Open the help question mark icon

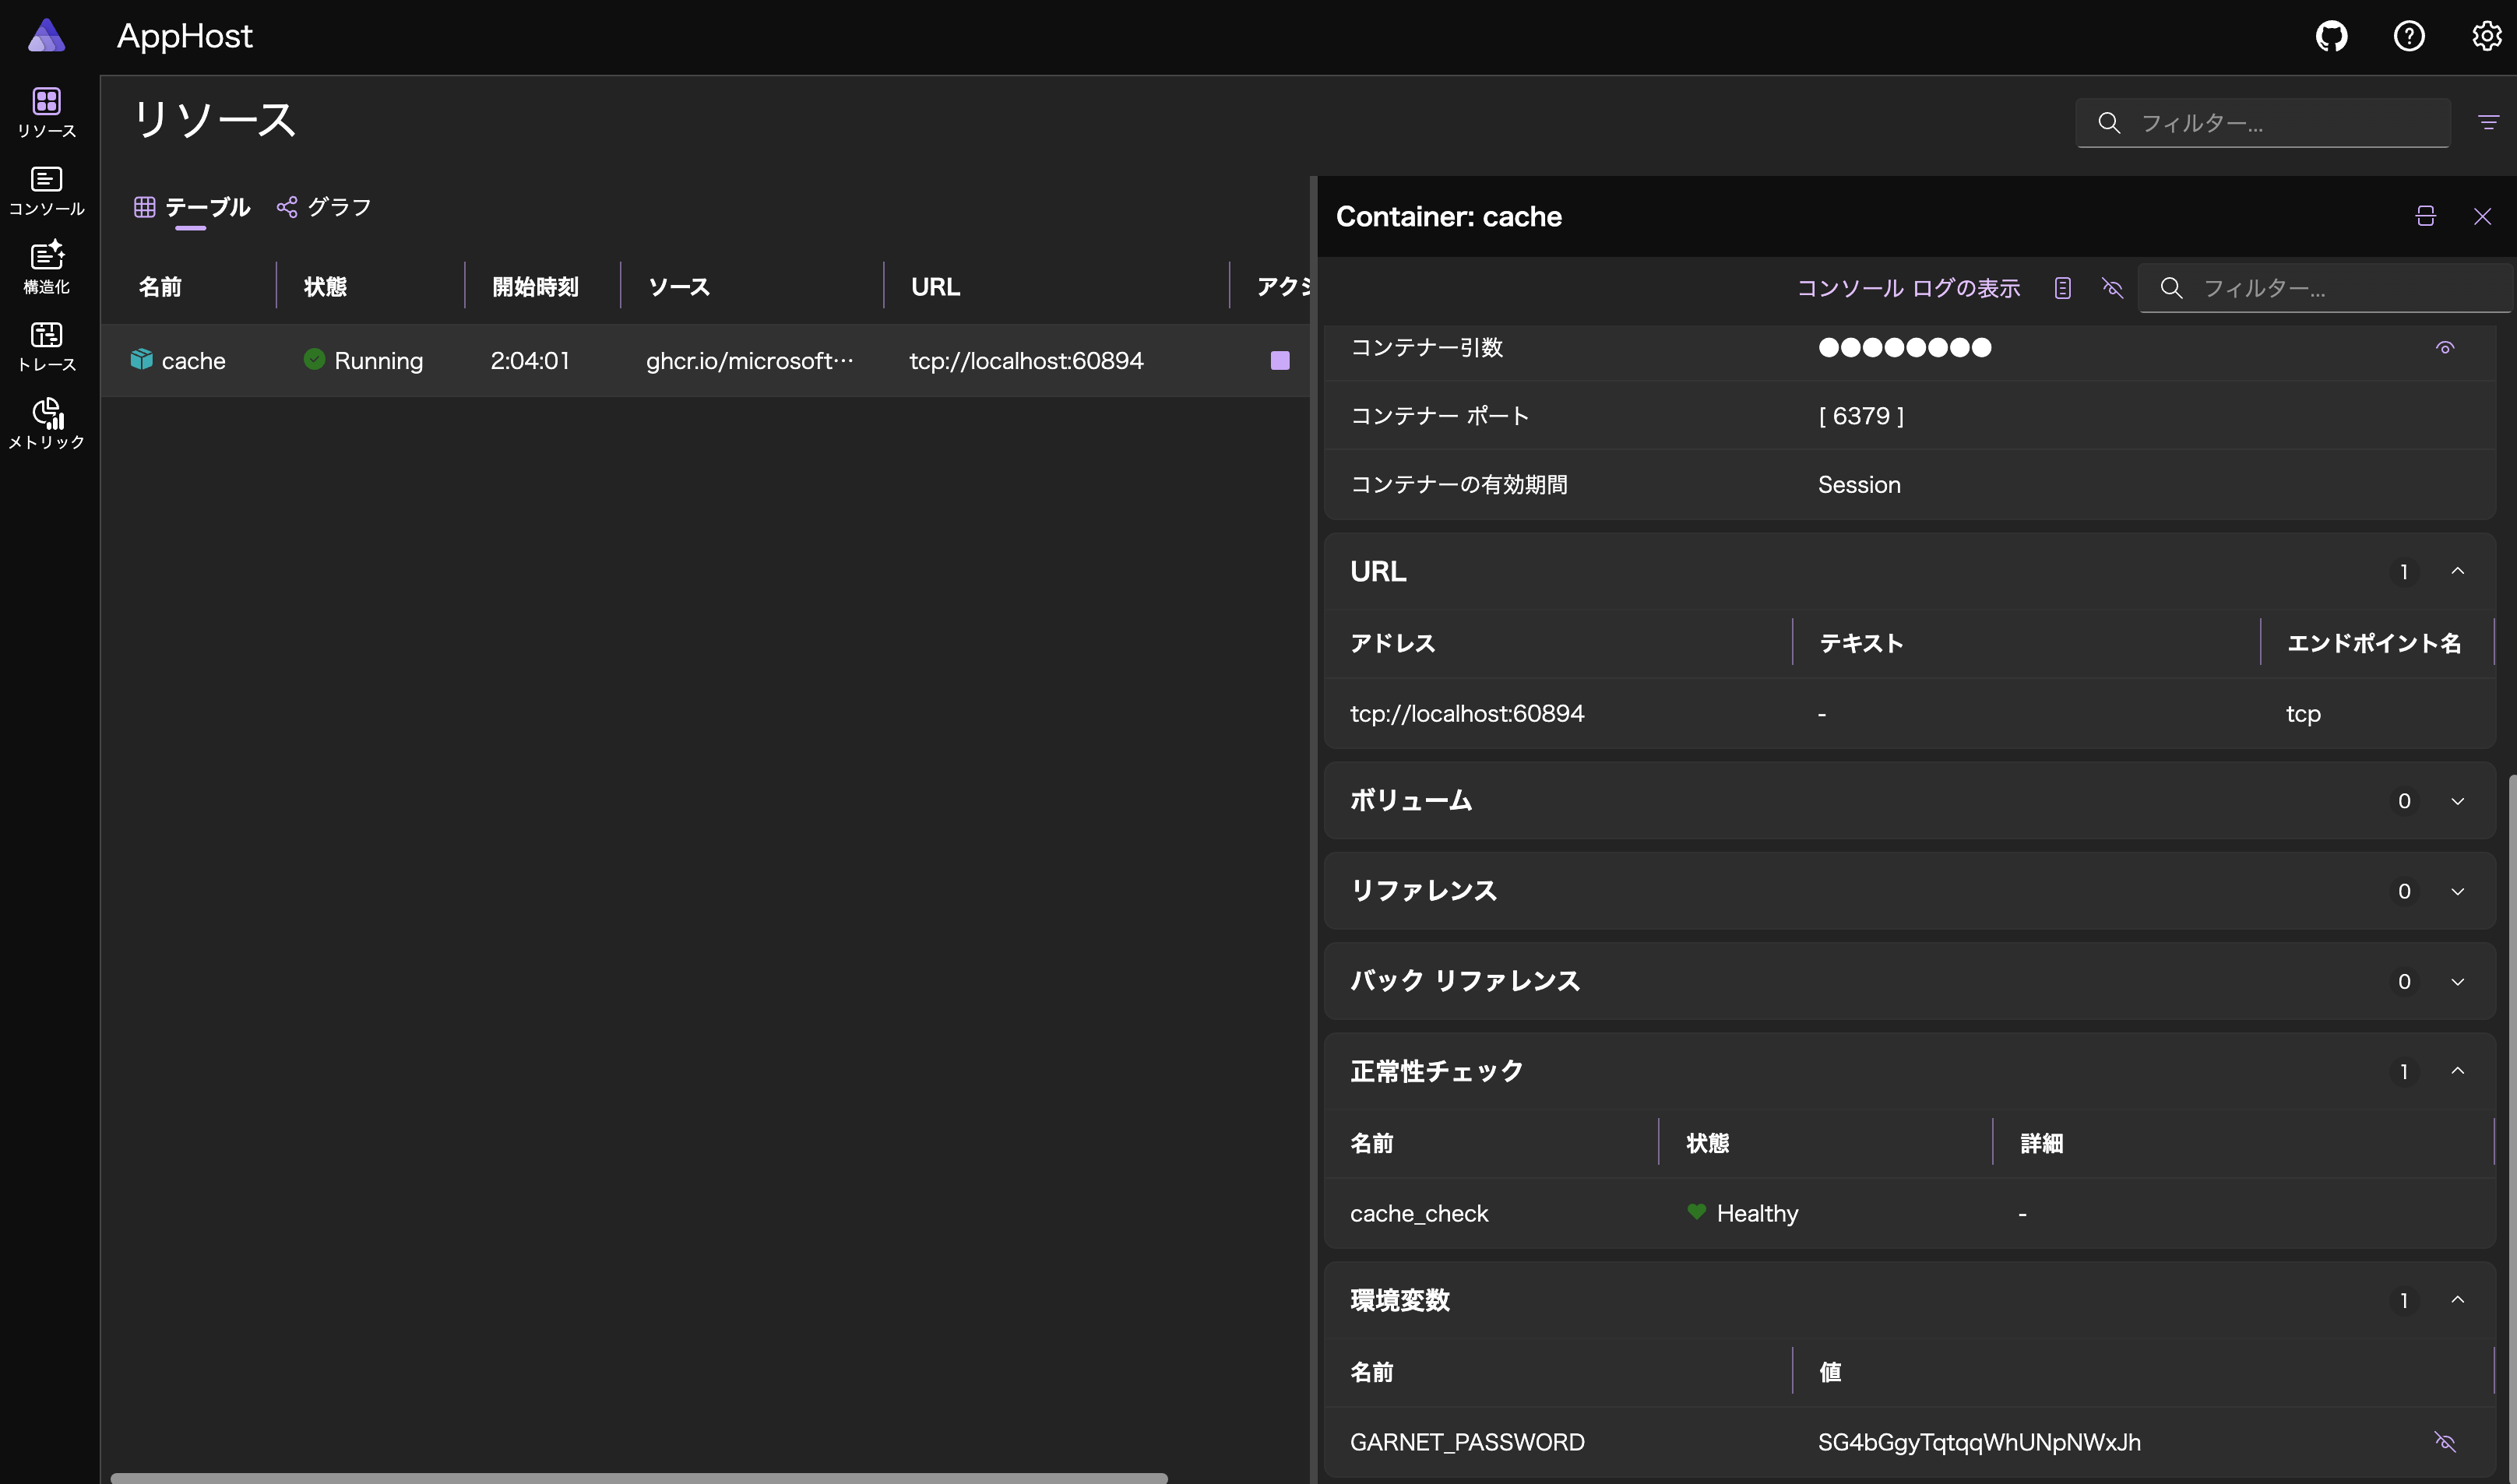pos(2408,37)
